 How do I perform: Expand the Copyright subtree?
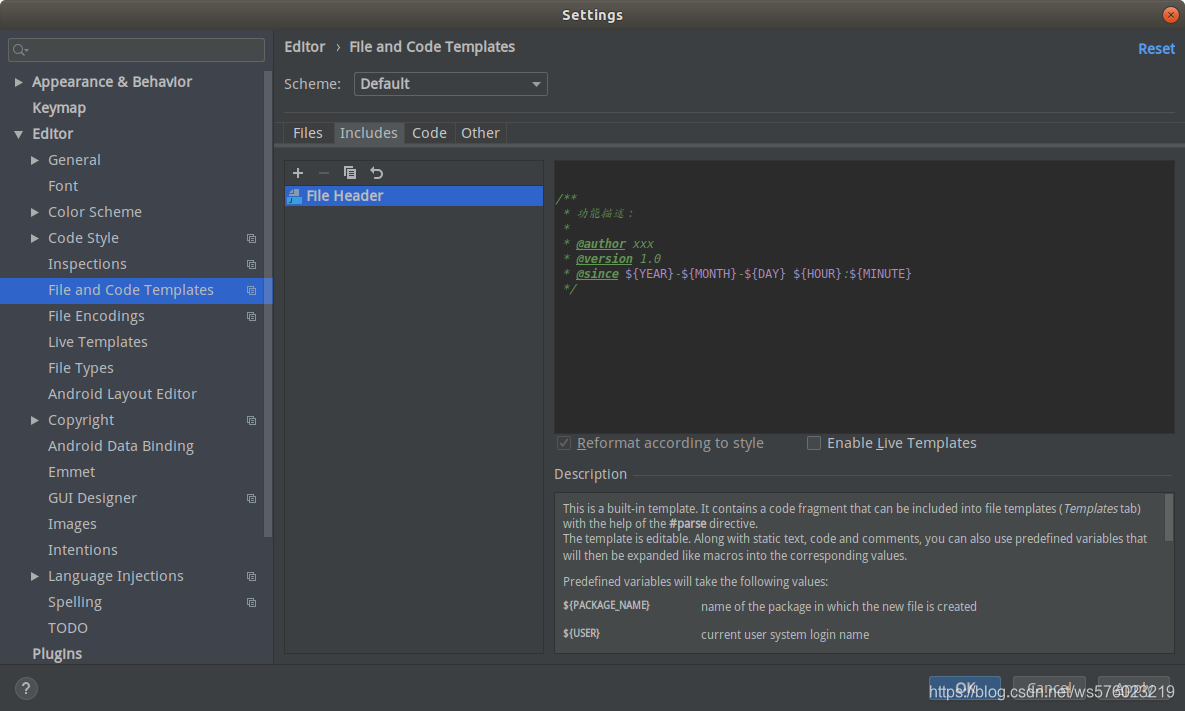(x=35, y=420)
